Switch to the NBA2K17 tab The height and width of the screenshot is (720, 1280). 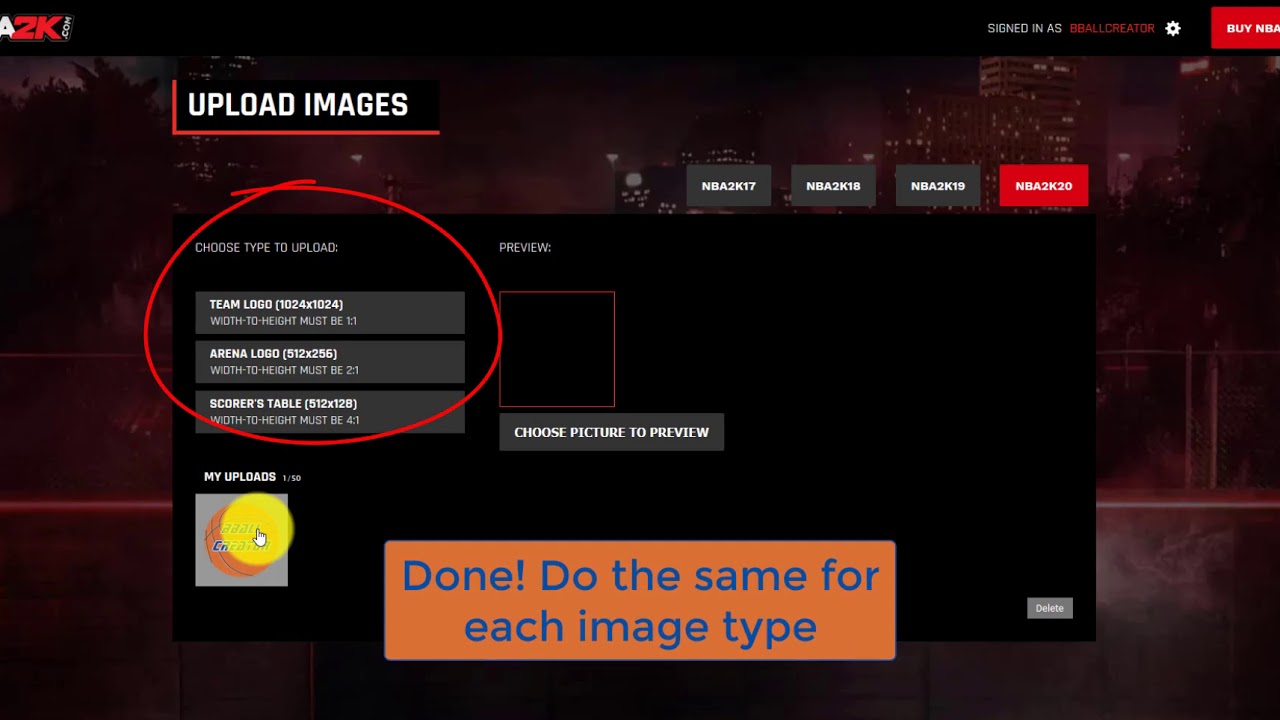pos(728,186)
